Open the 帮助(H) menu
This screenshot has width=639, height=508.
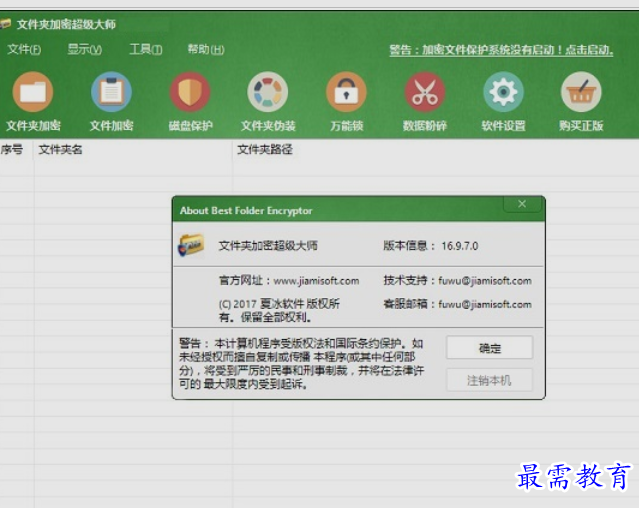pyautogui.click(x=206, y=50)
